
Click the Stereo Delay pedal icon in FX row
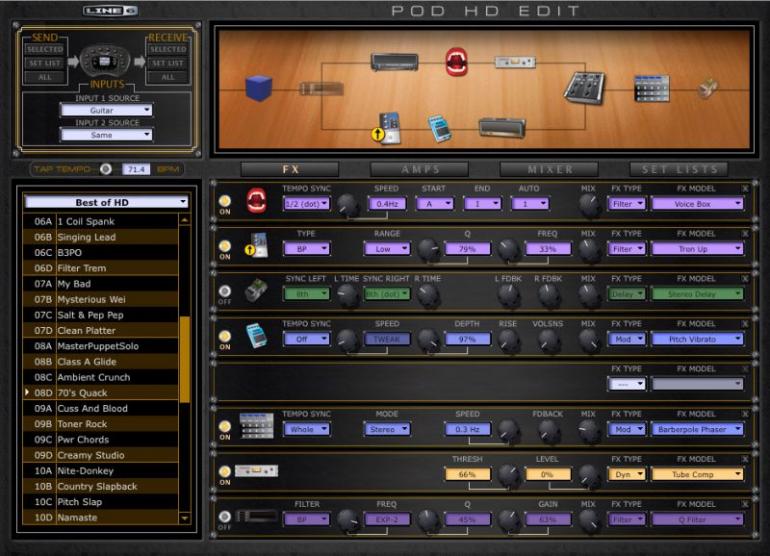256,290
